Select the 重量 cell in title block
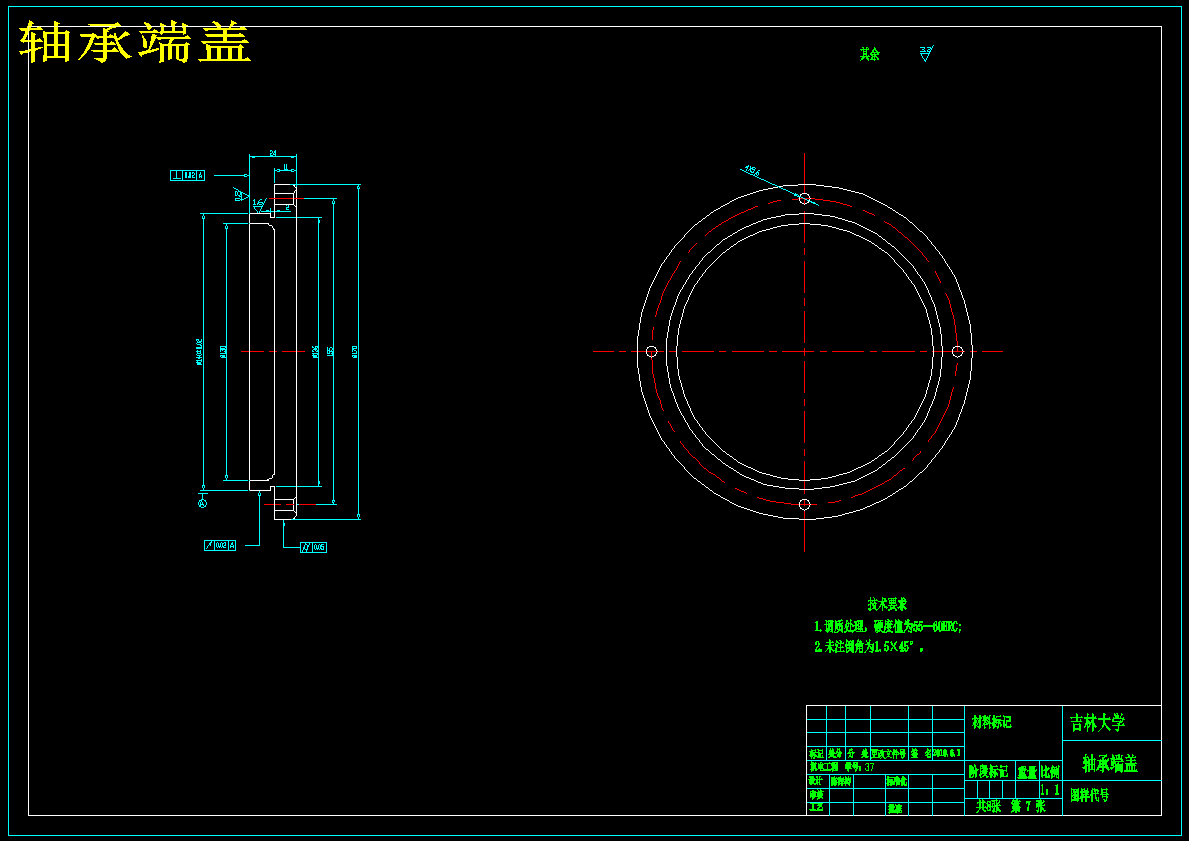Viewport: 1189px width, 841px height. [1027, 772]
